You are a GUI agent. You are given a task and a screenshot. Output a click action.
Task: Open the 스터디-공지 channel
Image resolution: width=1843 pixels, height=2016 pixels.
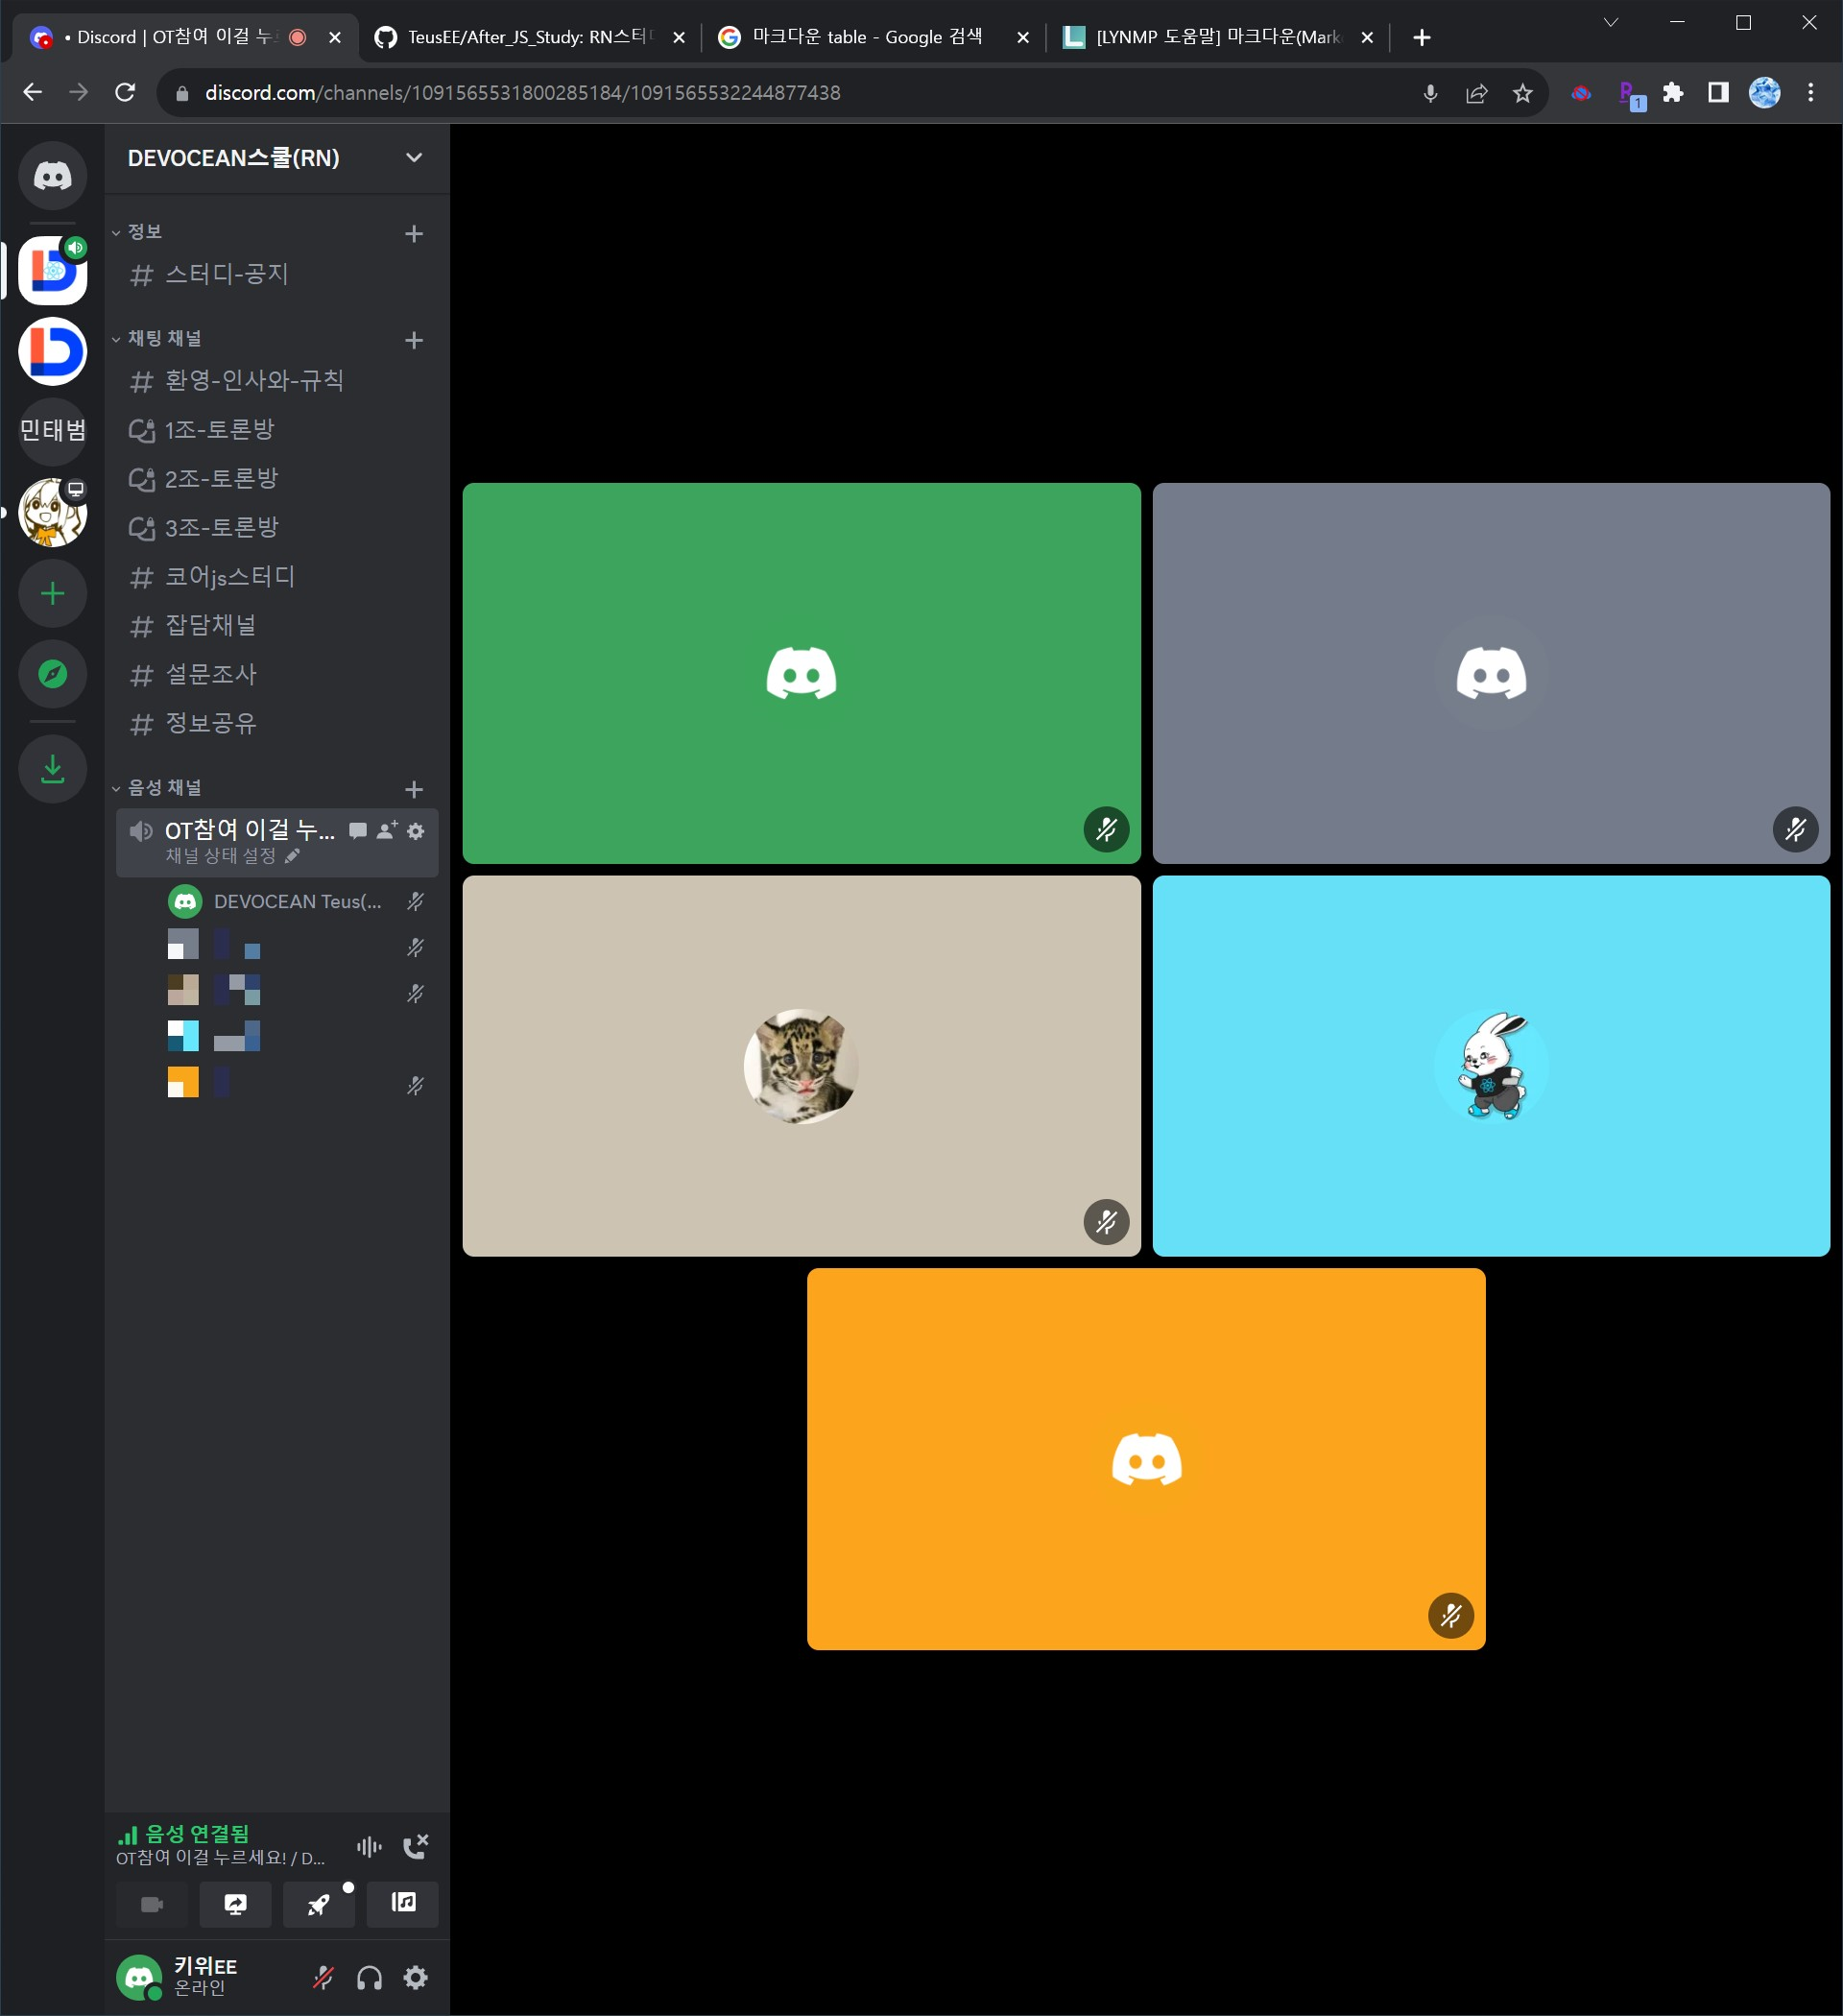click(277, 275)
